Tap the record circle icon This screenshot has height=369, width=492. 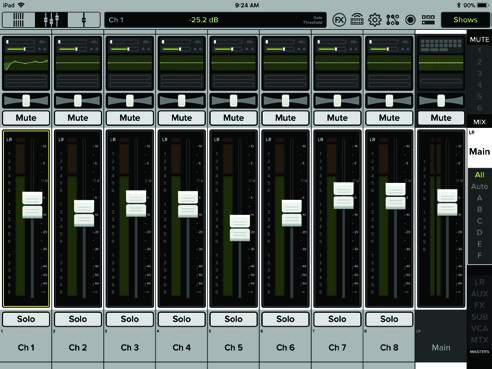pos(410,20)
